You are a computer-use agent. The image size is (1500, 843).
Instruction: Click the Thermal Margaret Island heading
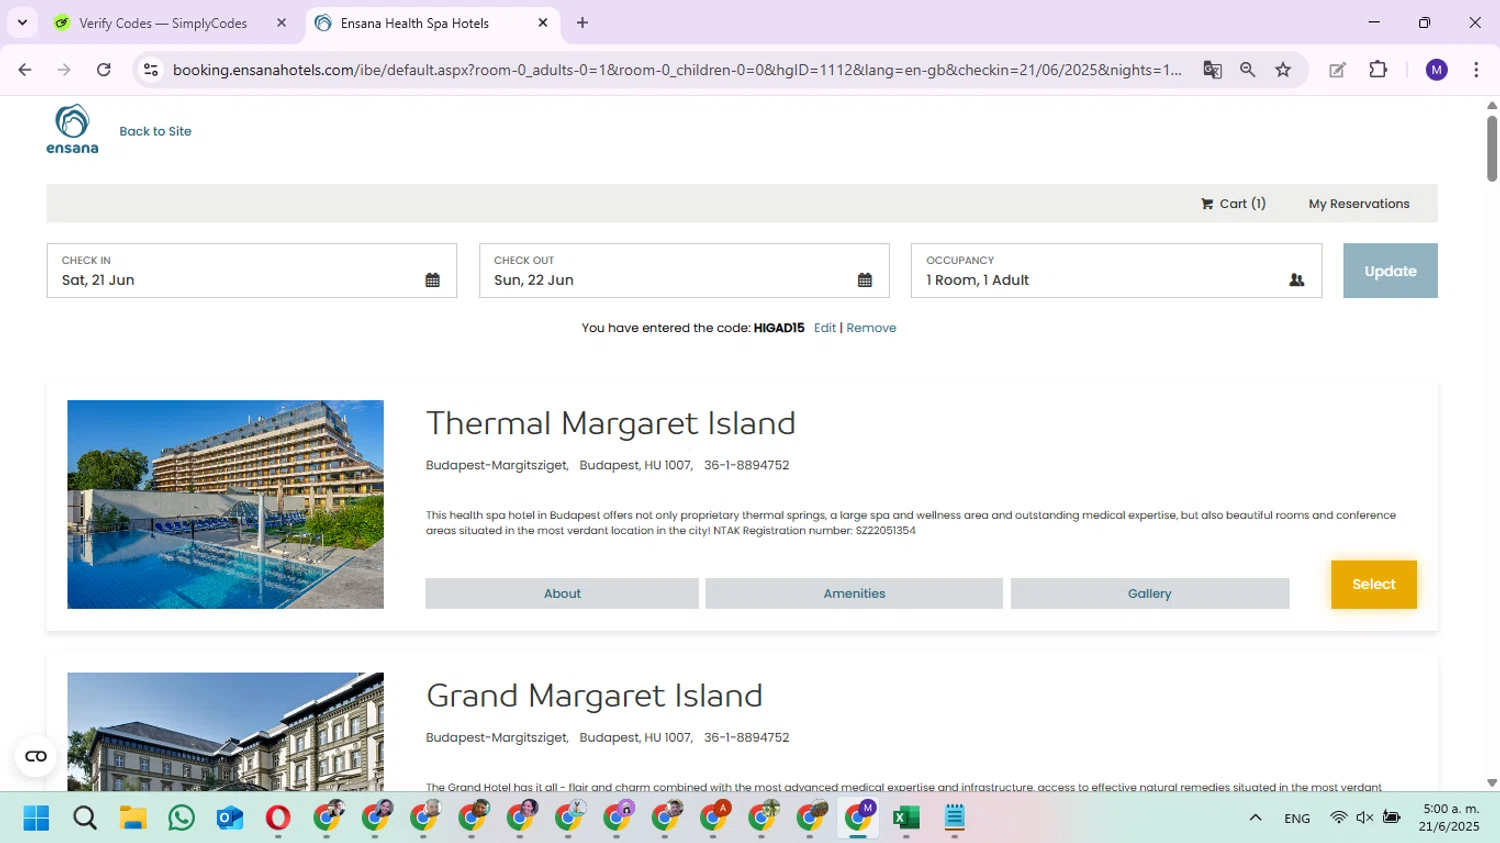[611, 423]
